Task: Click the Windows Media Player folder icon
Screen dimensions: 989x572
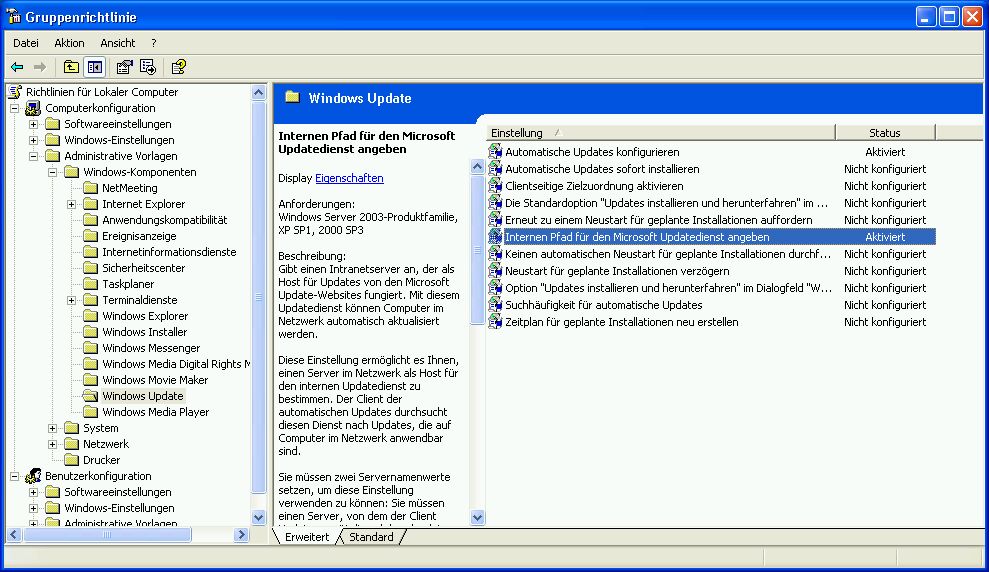Action: (x=91, y=412)
